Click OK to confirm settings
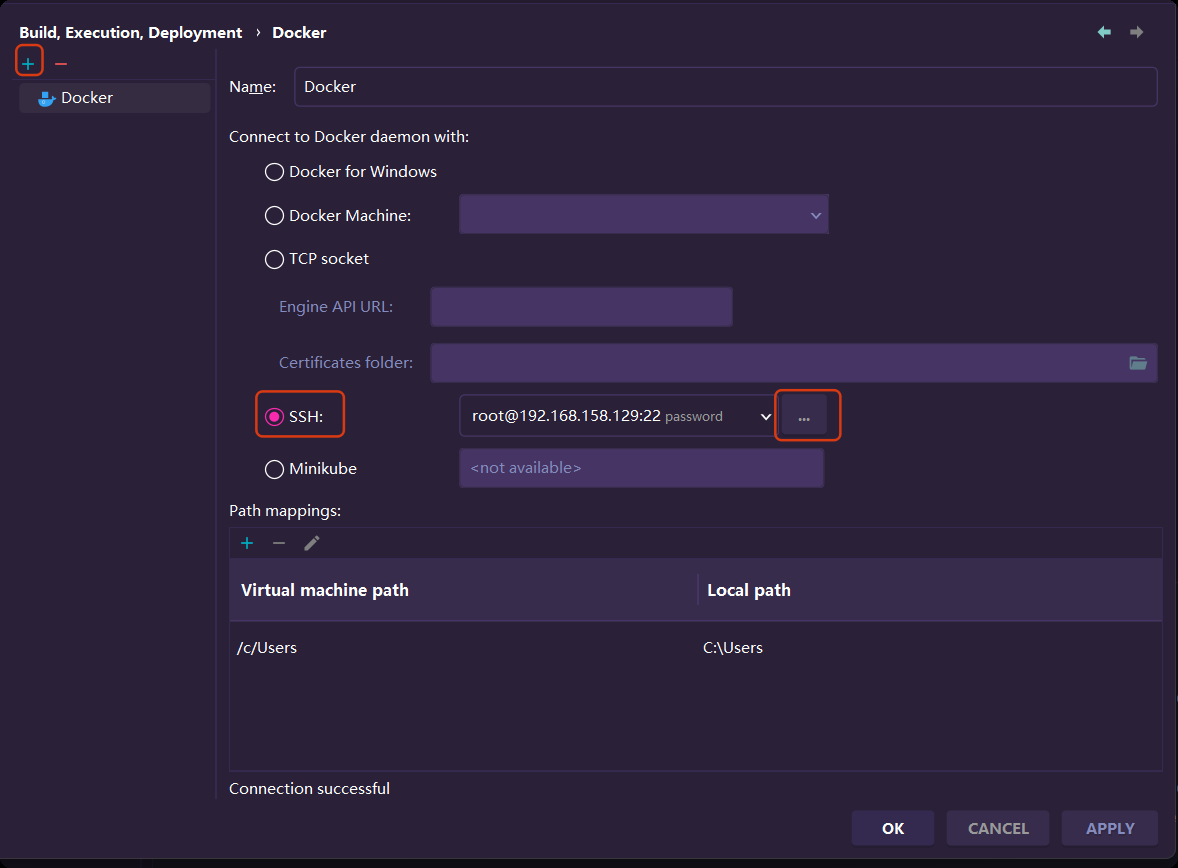Viewport: 1178px width, 868px height. (x=893, y=828)
